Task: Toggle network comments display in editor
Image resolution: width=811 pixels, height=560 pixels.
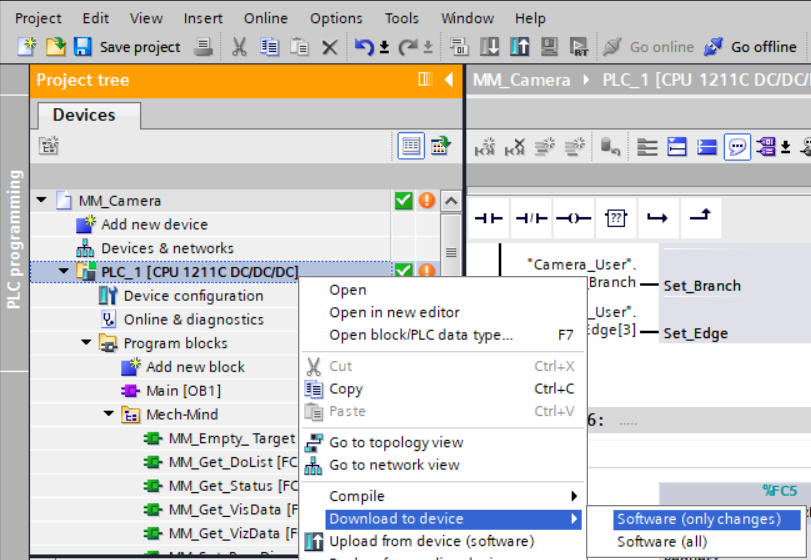Action: [x=737, y=148]
